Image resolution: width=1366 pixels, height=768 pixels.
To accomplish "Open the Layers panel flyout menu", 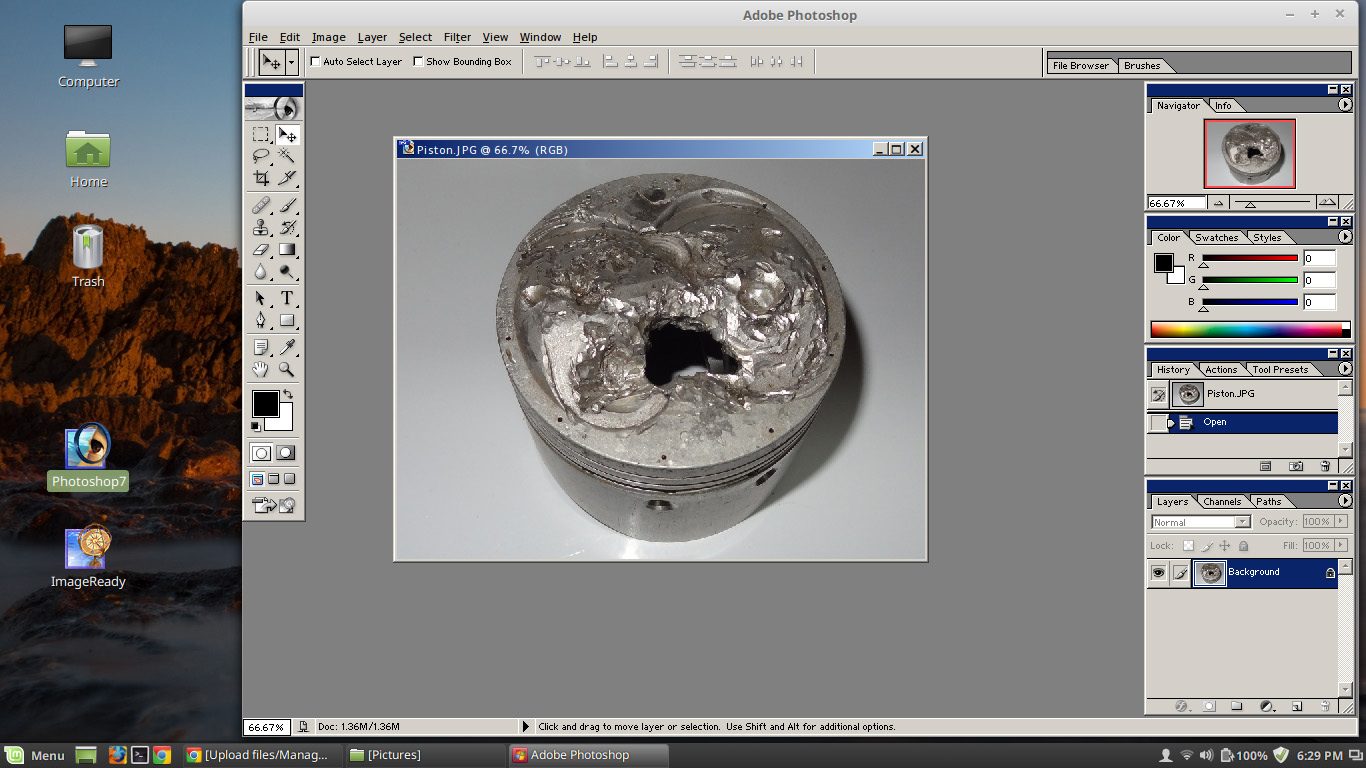I will (x=1345, y=501).
